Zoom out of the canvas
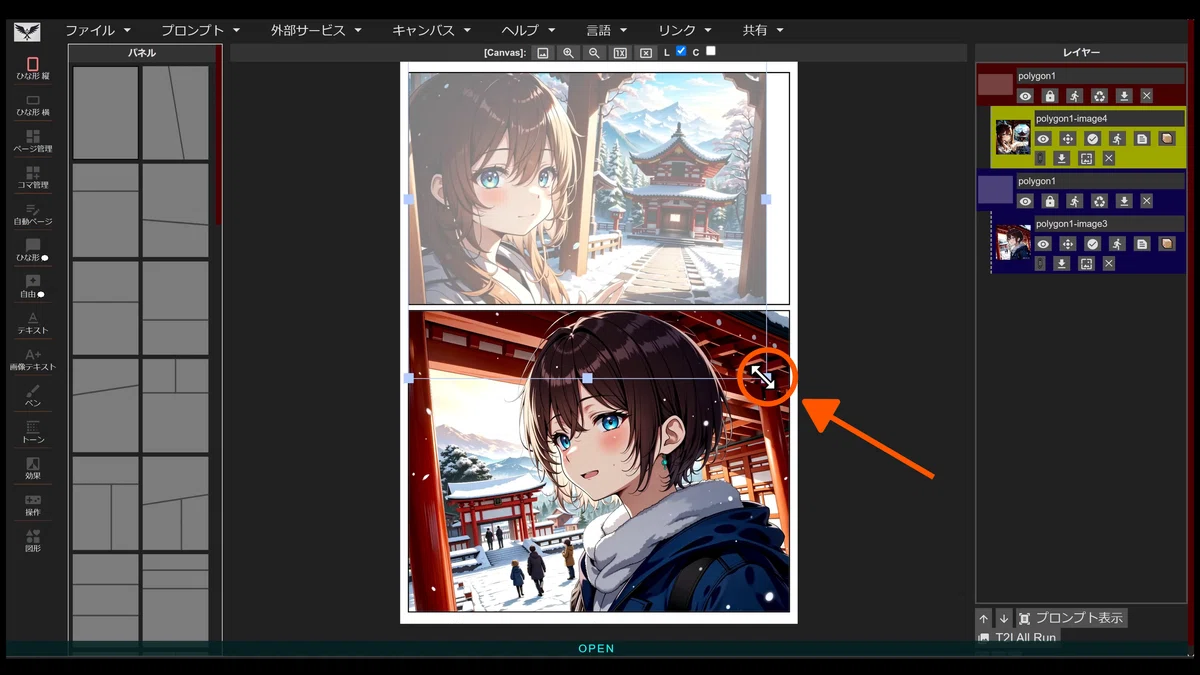 coord(594,52)
